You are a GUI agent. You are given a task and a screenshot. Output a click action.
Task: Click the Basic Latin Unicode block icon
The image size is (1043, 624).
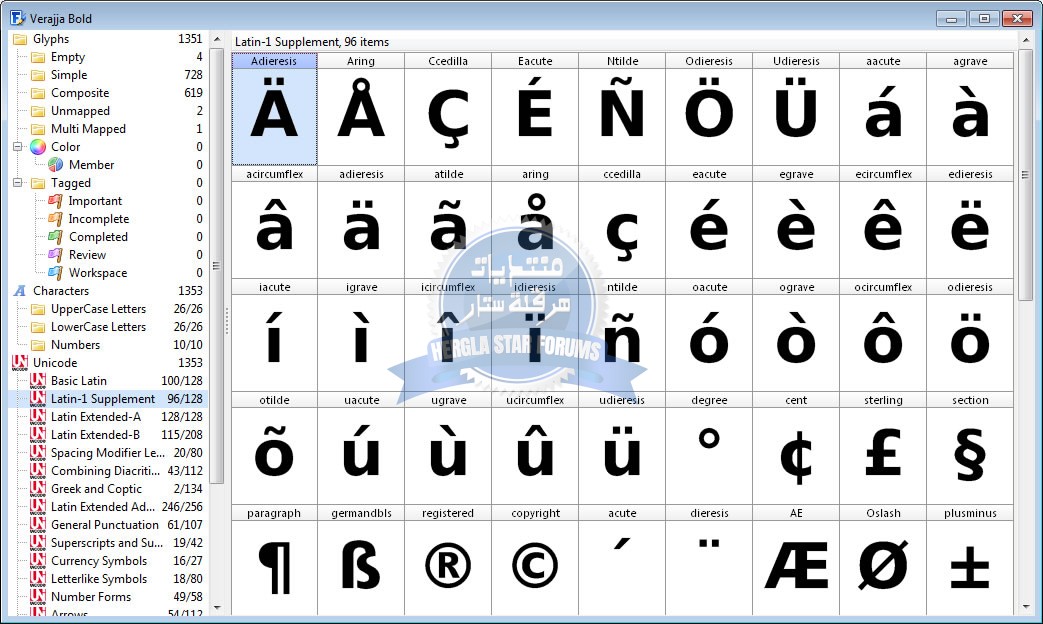pyautogui.click(x=38, y=381)
